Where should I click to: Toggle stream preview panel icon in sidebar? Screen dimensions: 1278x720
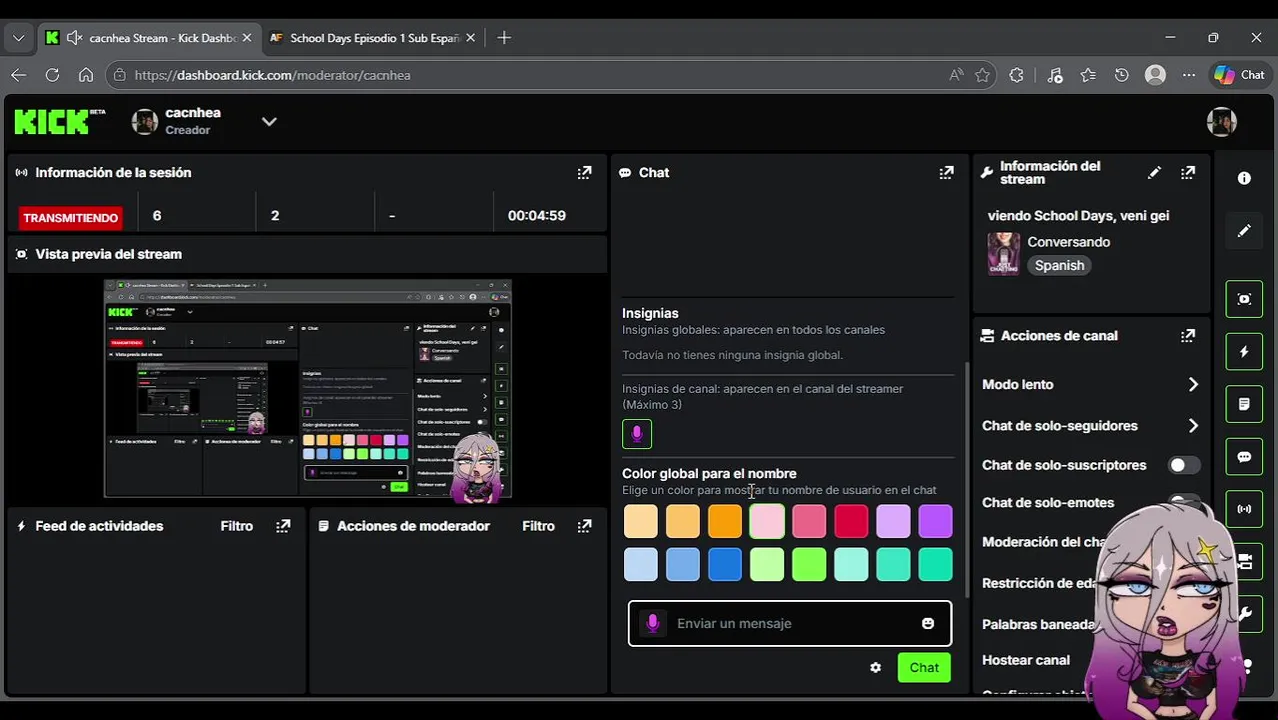(1244, 299)
